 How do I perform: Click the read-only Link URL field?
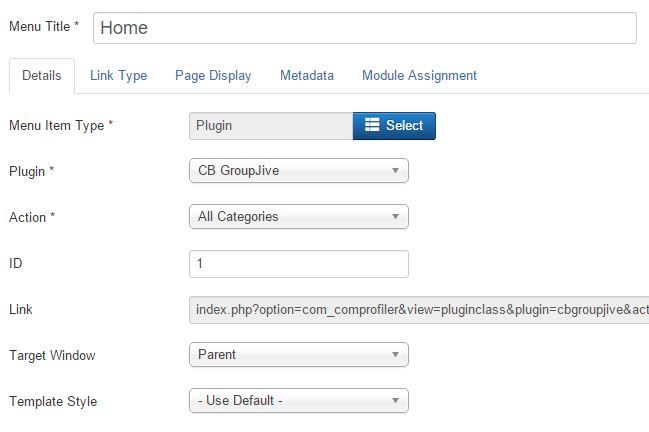pos(419,310)
